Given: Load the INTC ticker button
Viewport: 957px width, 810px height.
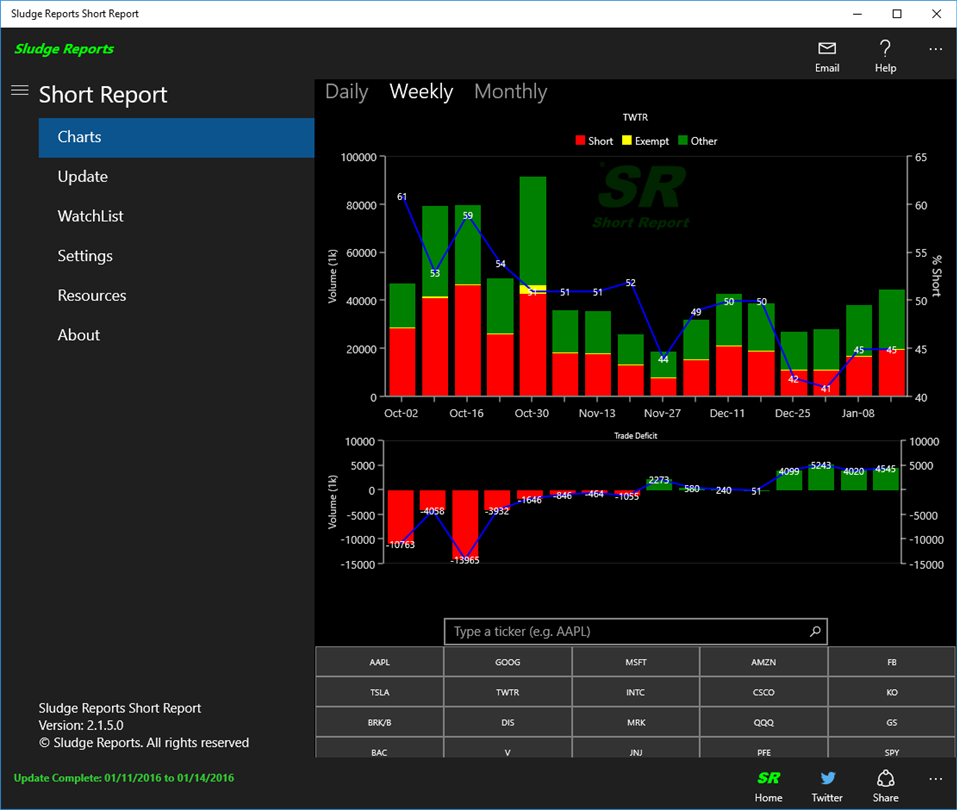Looking at the screenshot, I should click(635, 692).
